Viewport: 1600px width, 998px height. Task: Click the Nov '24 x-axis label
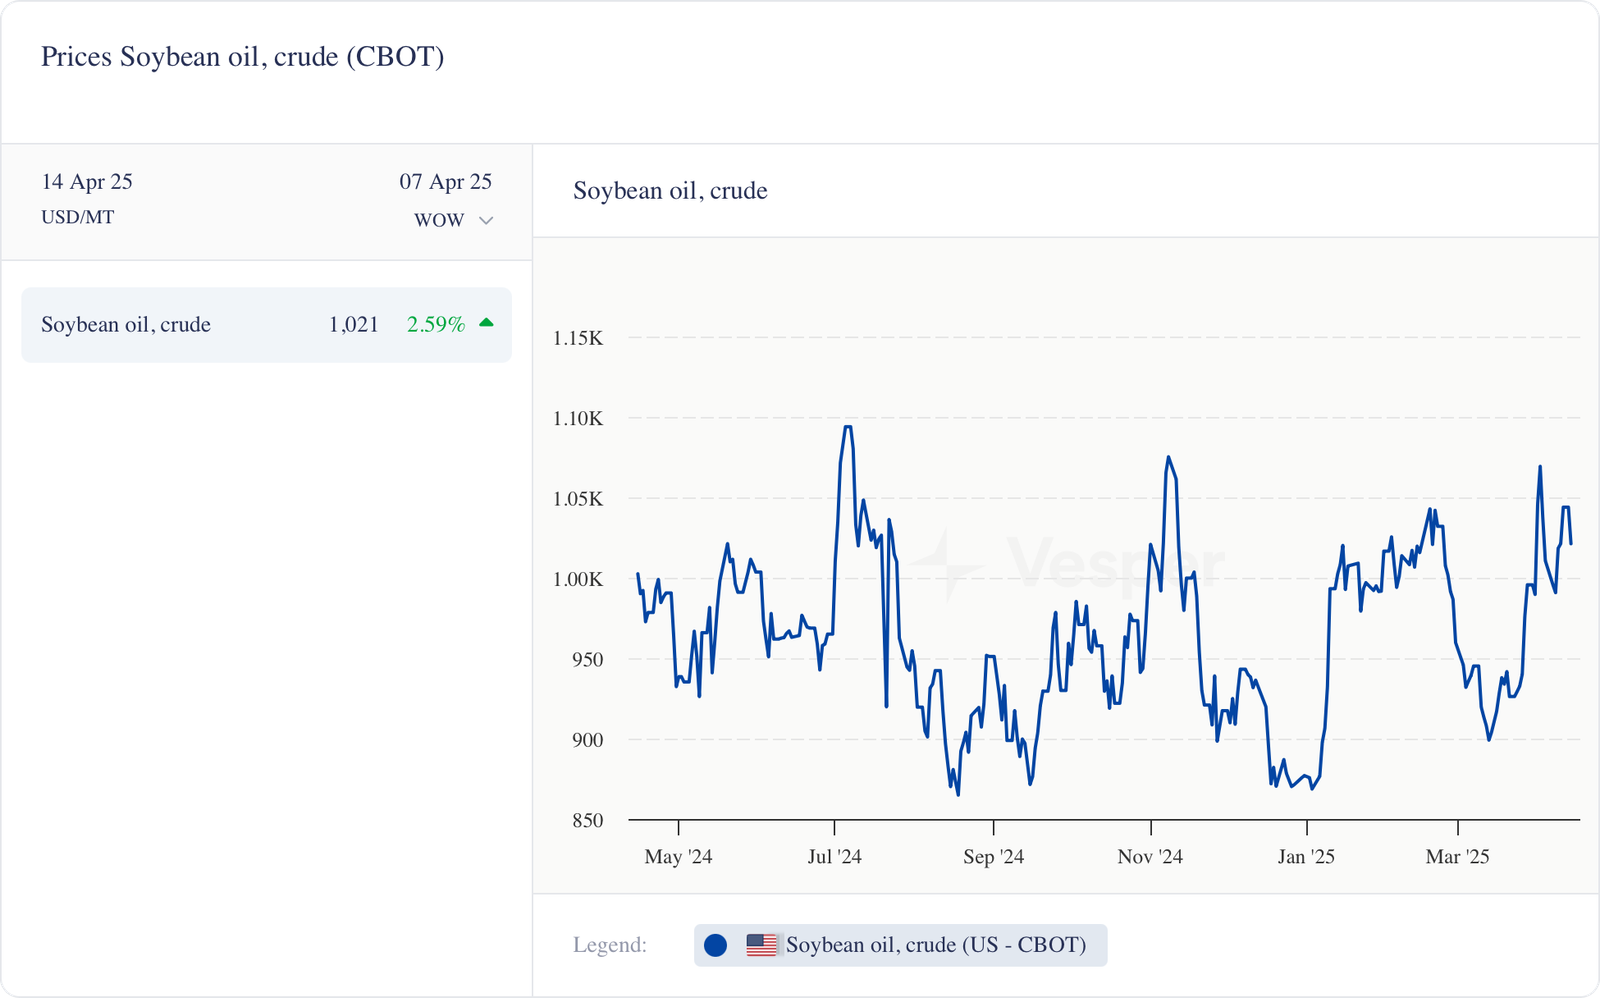point(1150,857)
